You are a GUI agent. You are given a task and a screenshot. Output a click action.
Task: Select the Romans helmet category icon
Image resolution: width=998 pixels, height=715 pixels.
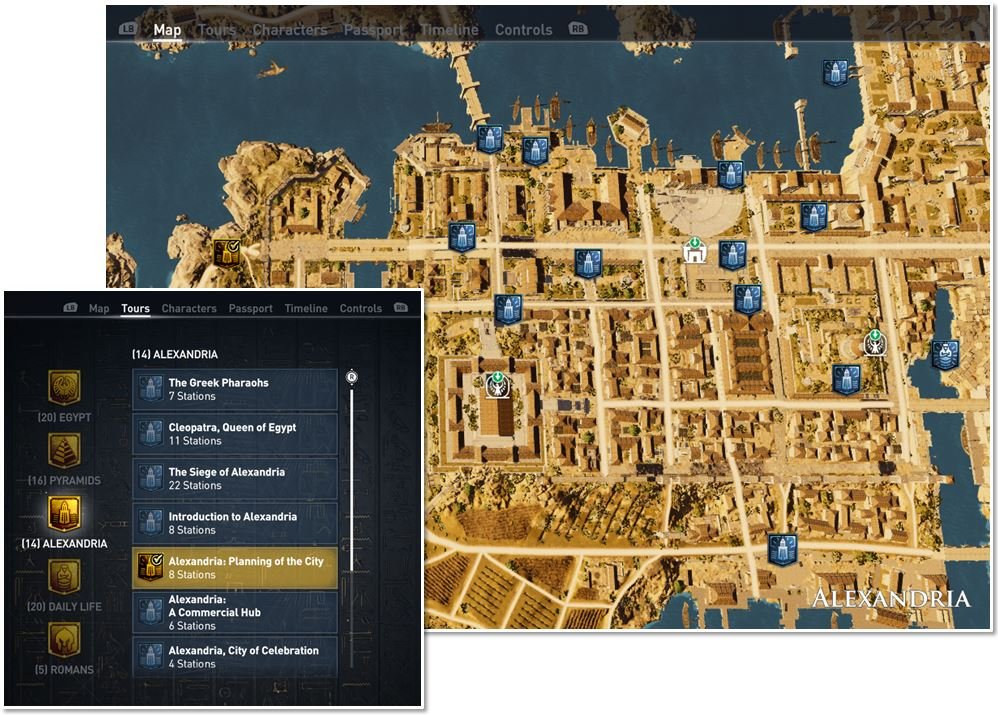pos(64,640)
